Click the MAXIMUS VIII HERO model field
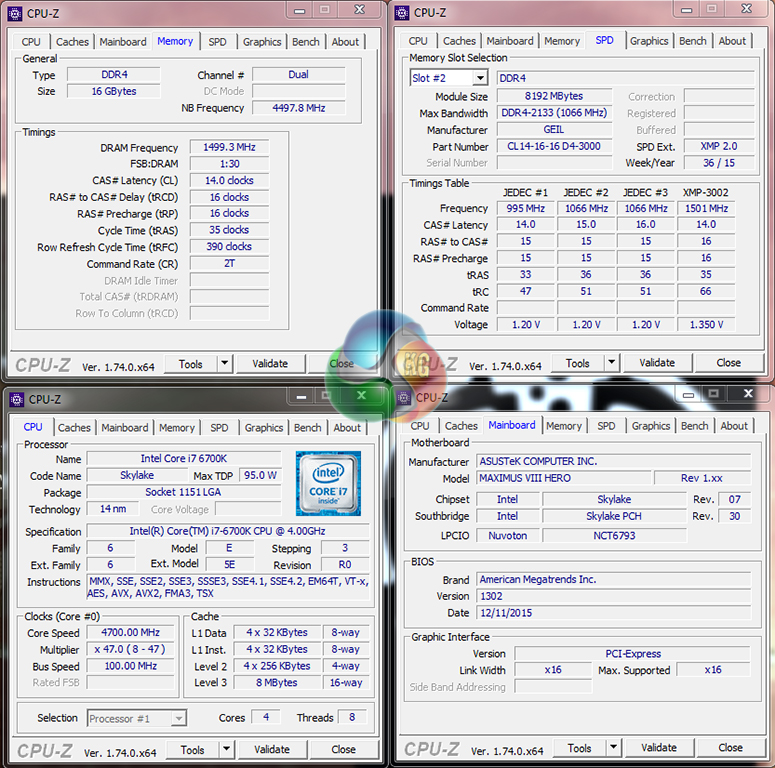This screenshot has height=768, width=775. [563, 478]
